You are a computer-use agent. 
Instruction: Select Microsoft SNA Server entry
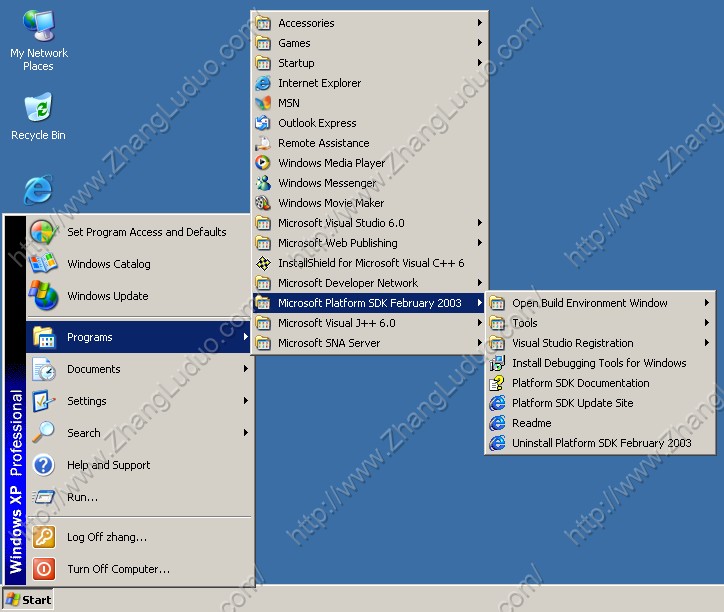(368, 343)
